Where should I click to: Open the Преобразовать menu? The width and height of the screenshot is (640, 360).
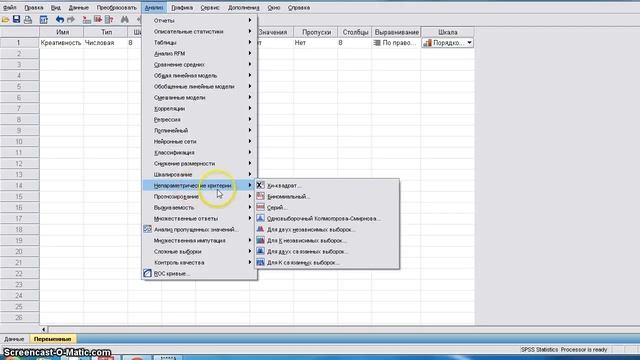[x=116, y=8]
